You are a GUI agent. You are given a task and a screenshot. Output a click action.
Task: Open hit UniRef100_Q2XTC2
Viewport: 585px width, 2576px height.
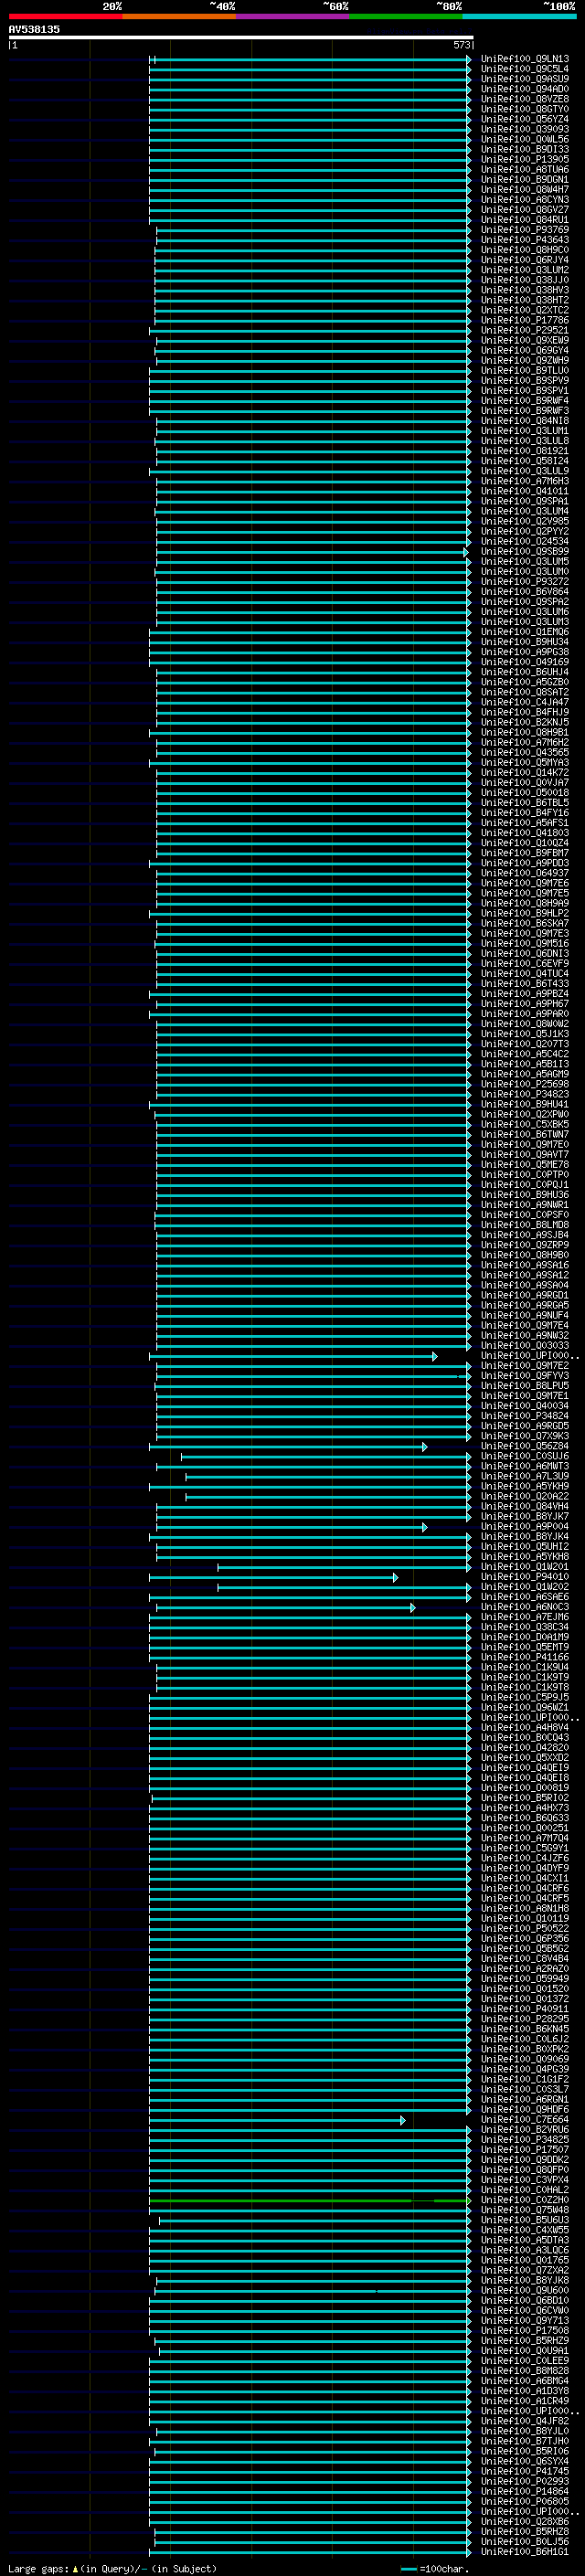pos(524,310)
